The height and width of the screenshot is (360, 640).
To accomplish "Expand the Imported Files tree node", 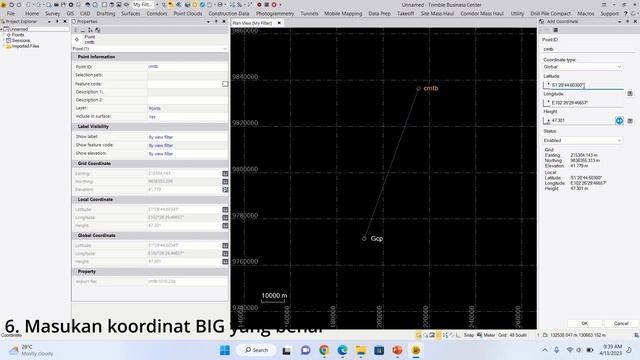I will [x=4, y=47].
